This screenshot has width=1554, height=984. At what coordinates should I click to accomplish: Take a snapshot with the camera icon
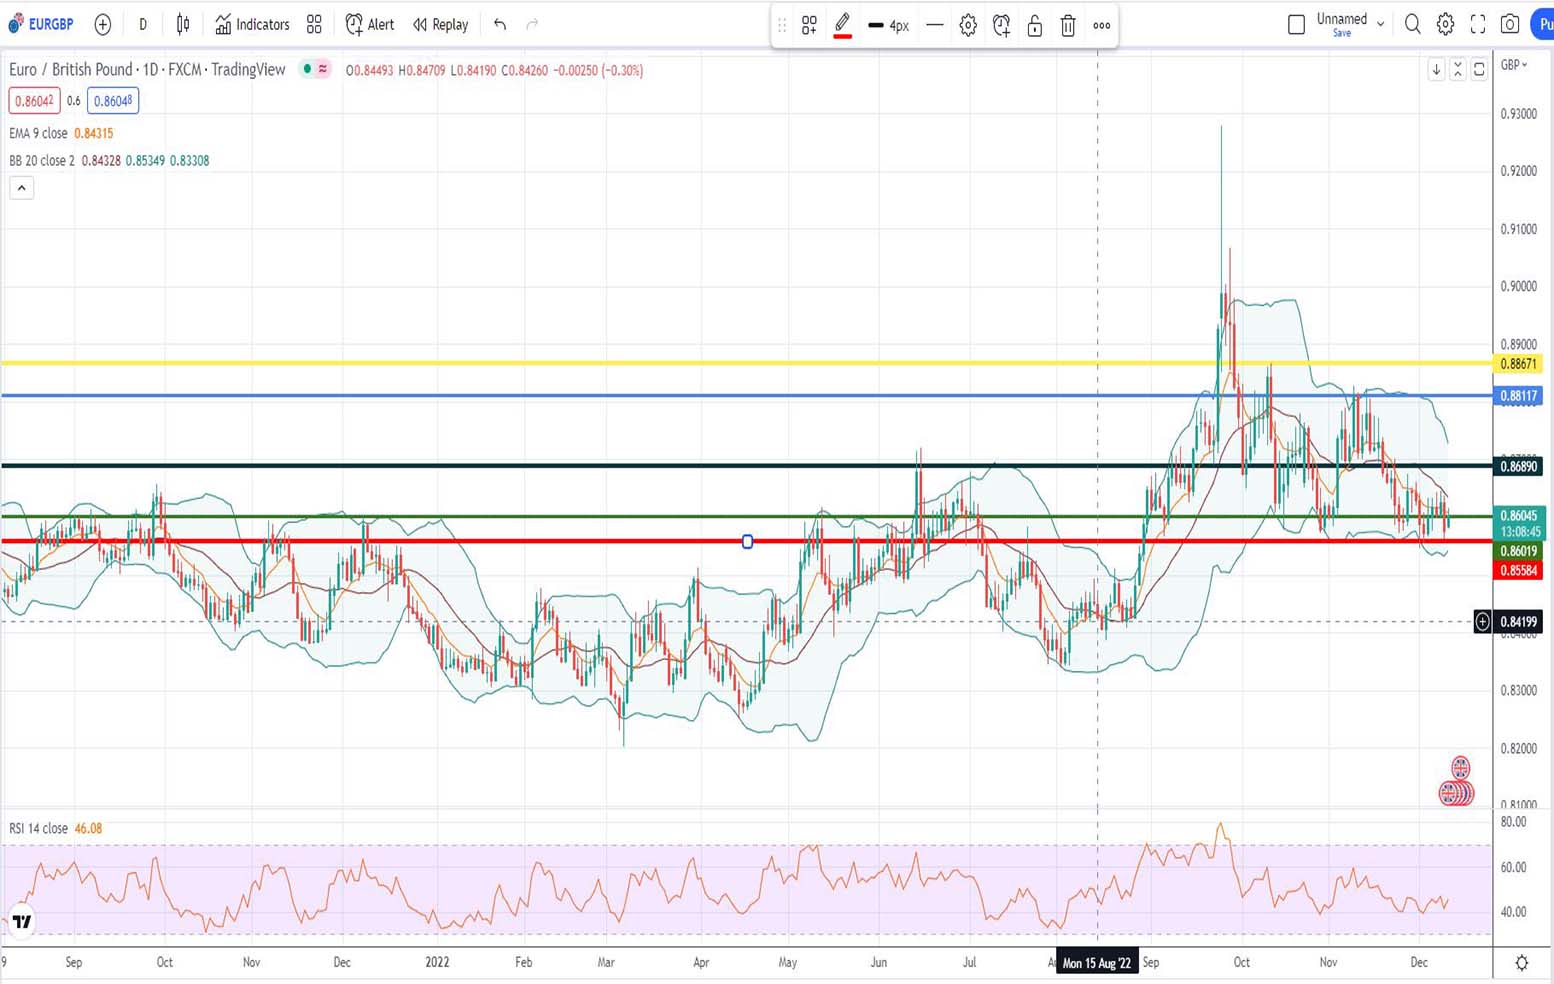[x=1510, y=24]
